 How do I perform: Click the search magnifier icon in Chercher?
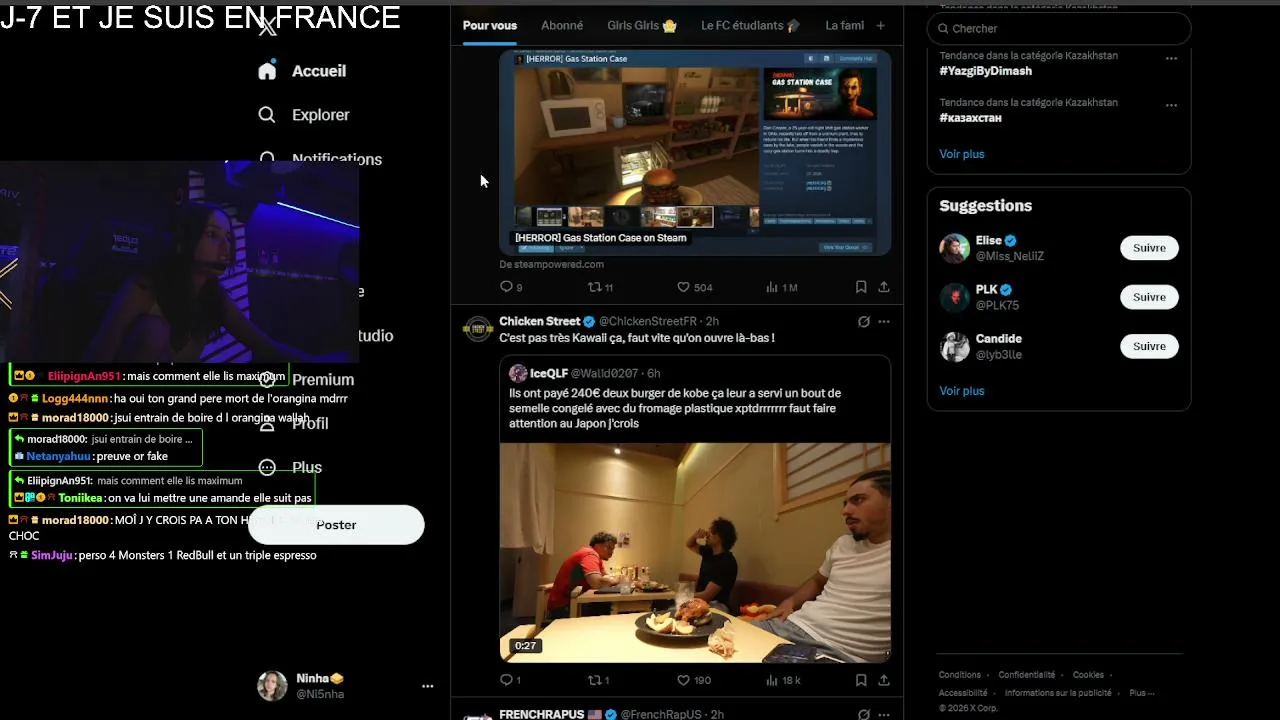[941, 29]
